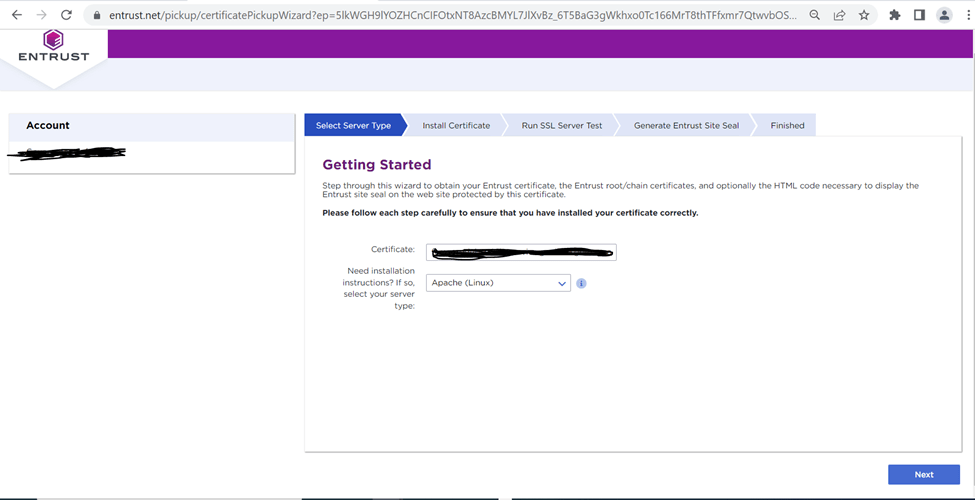Open the Chrome profile avatar
The width and height of the screenshot is (975, 500).
(x=944, y=15)
